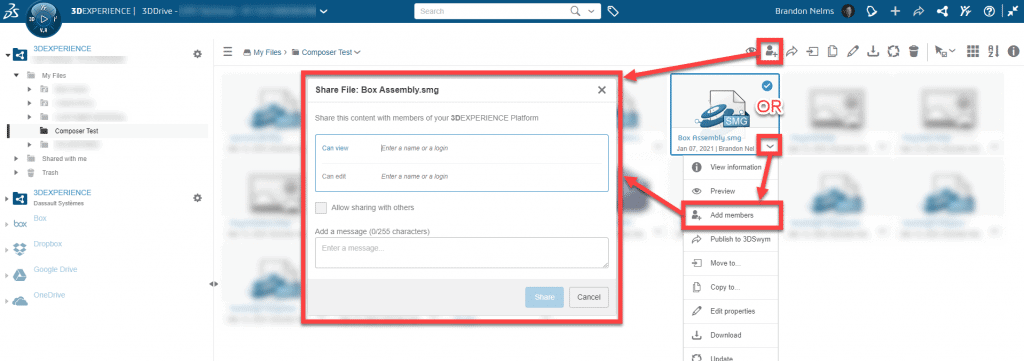Expand the Dropbox drive node
Viewport: 1024px width, 361px height.
click(7, 249)
